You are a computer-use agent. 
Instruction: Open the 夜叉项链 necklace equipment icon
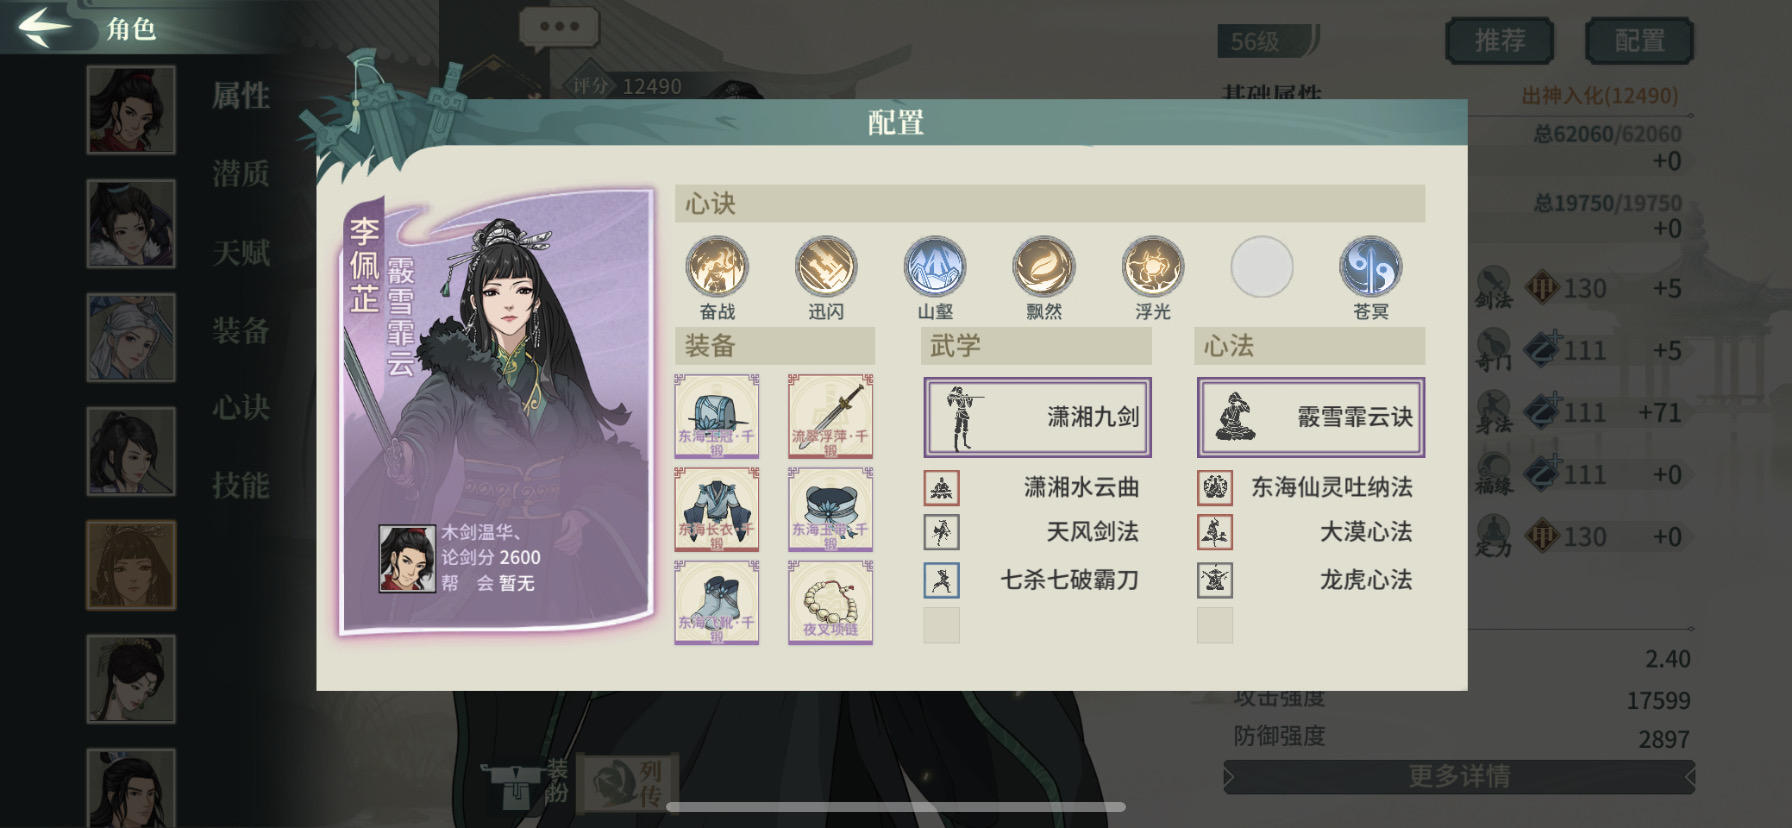tap(830, 602)
